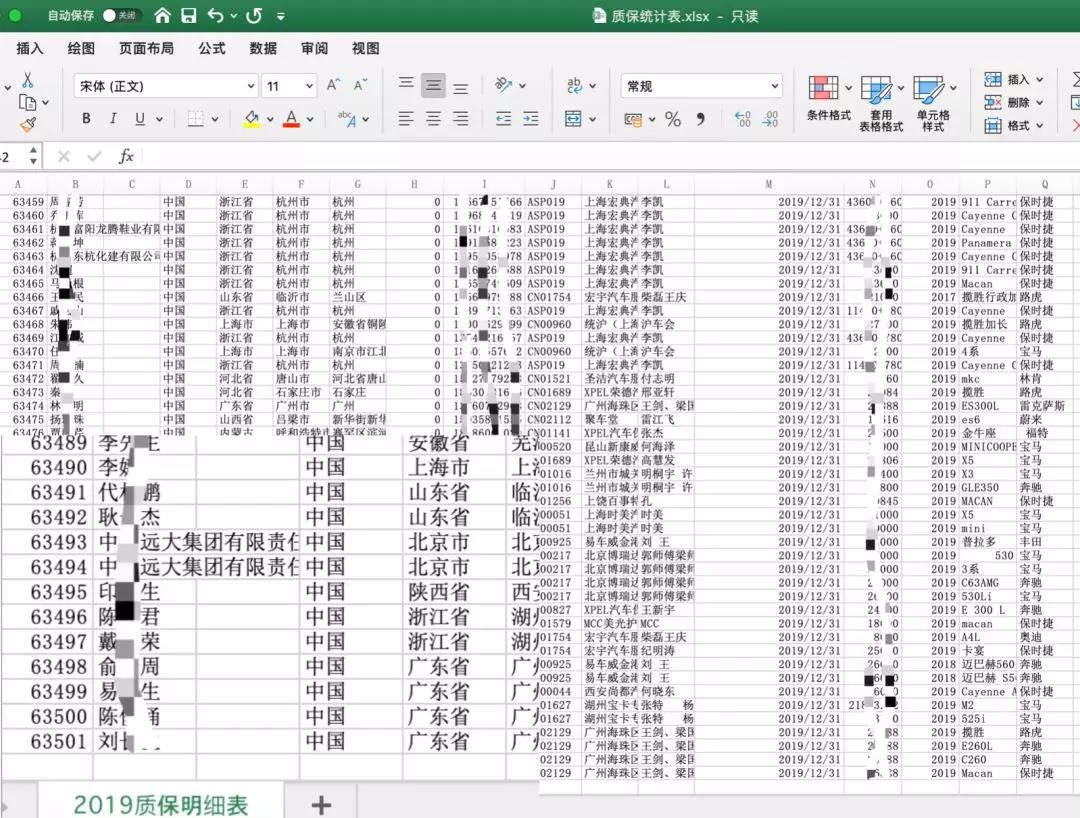Viewport: 1080px width, 818px height.
Task: Click the 删除 cells button
Action: (x=1013, y=103)
